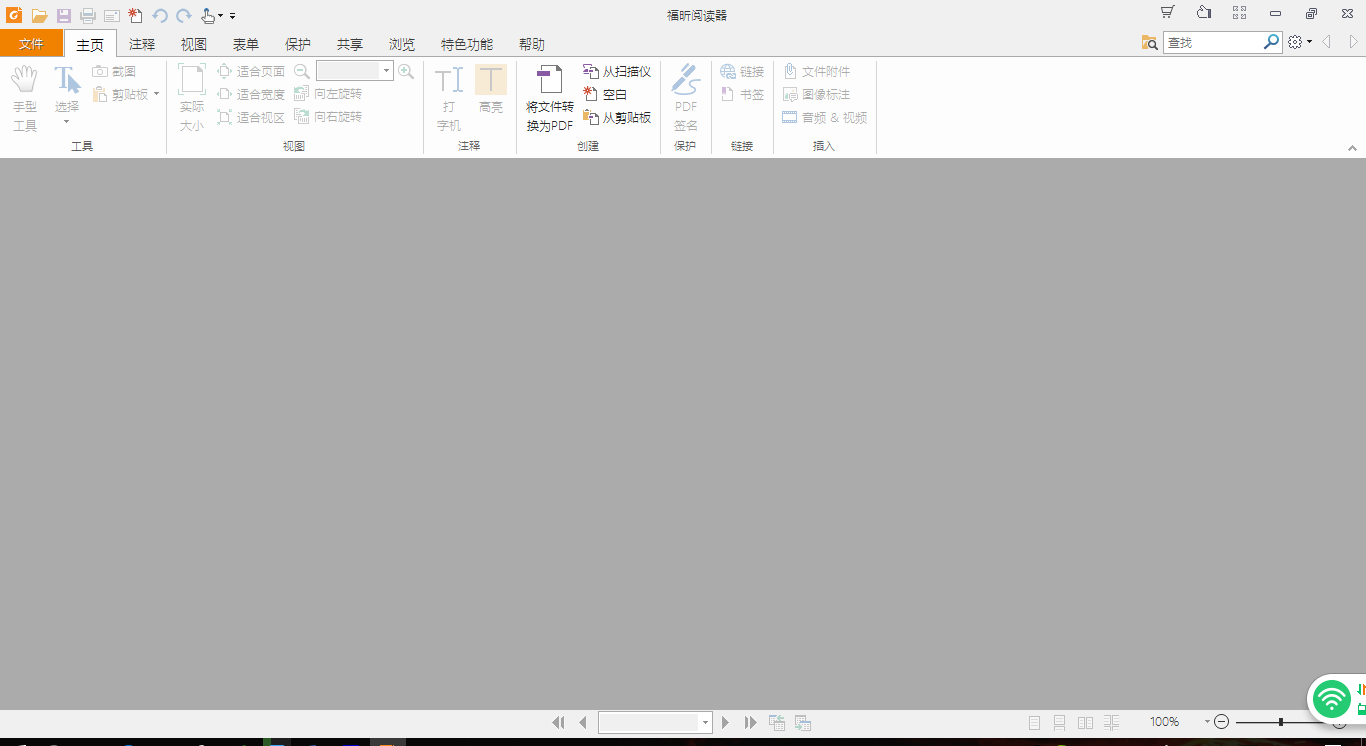Click 文件附件 file attachment button

[x=817, y=72]
